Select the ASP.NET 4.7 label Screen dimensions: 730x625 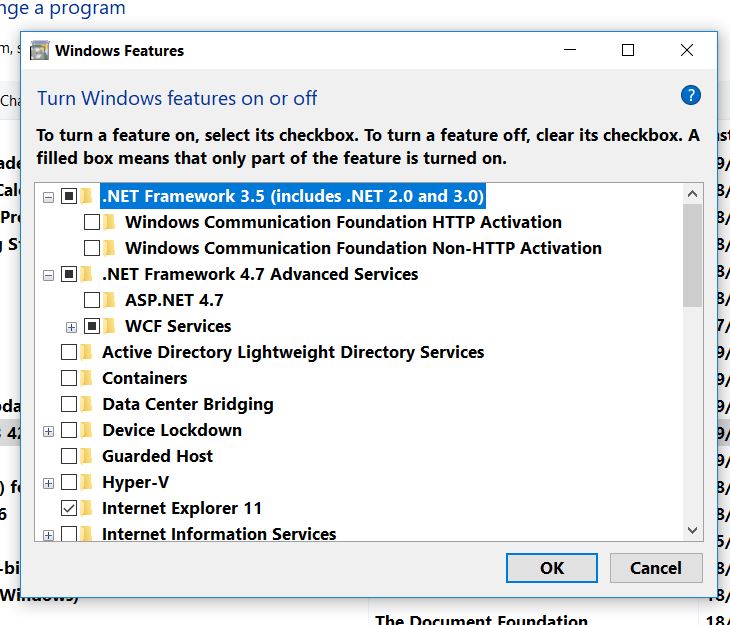coord(175,300)
